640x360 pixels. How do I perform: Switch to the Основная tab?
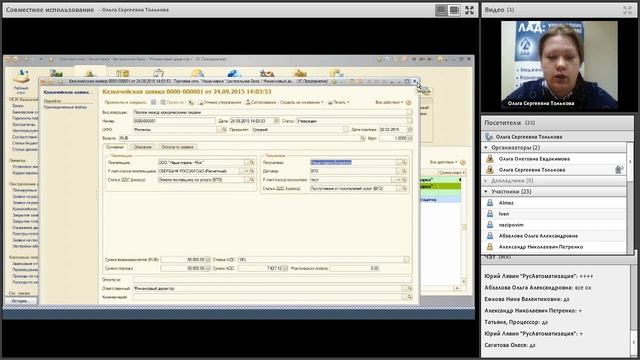[115, 147]
